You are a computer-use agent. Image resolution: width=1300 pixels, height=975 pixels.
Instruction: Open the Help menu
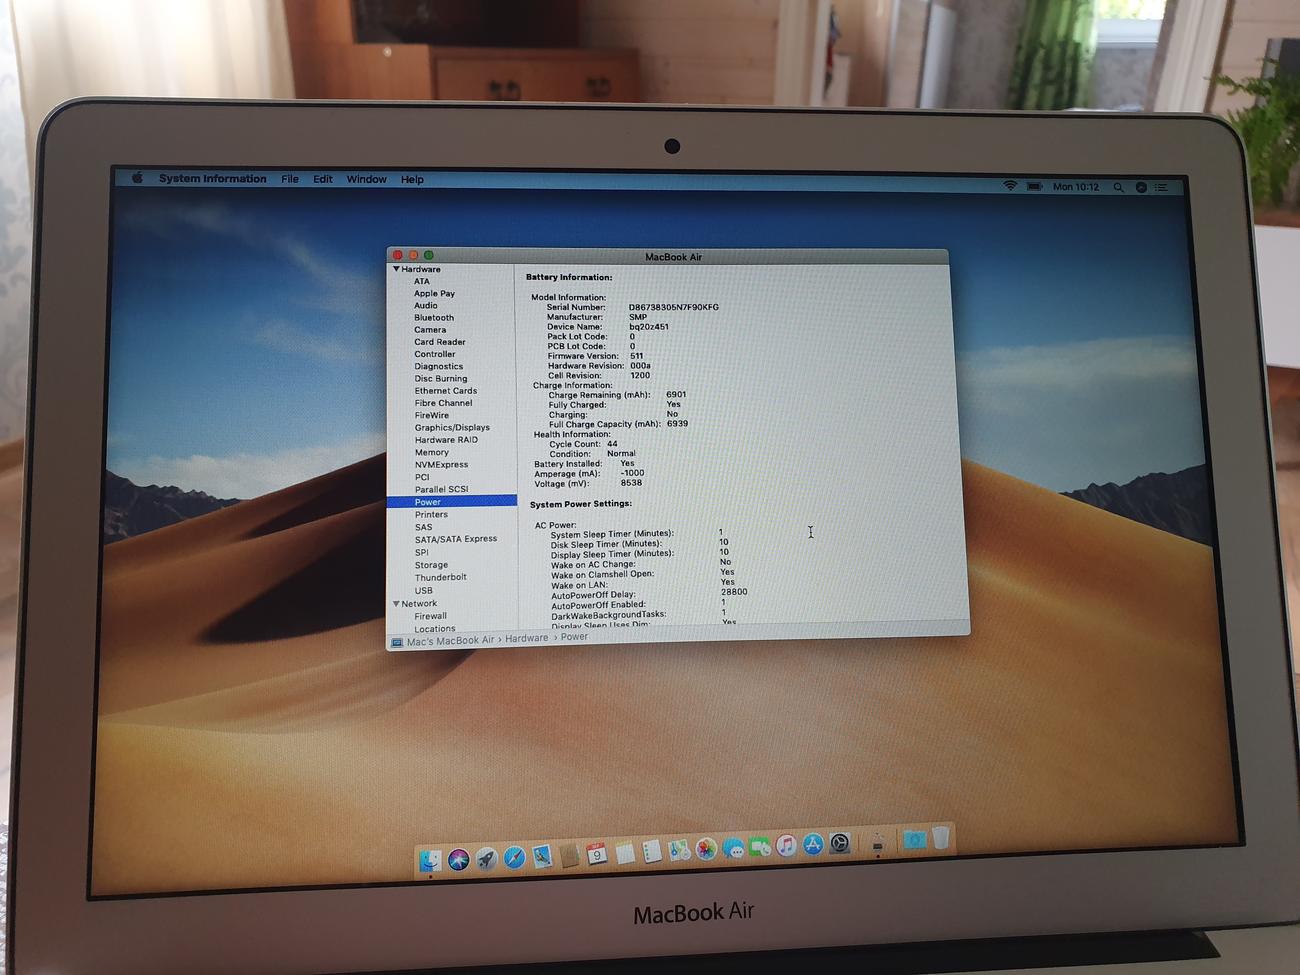[412, 180]
